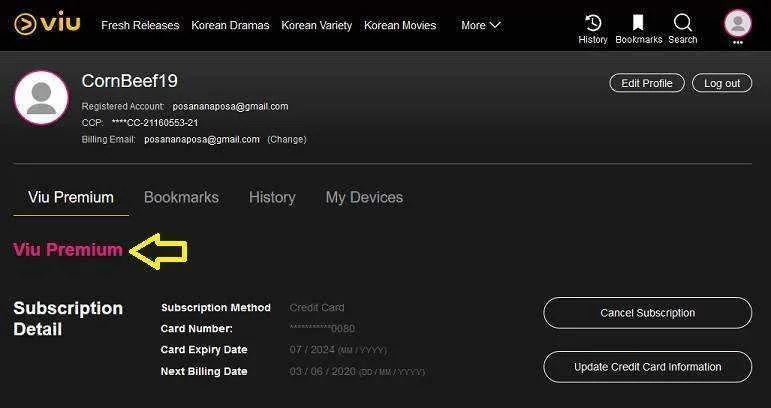The width and height of the screenshot is (771, 408).
Task: Browse Korean Dramas
Action: click(x=230, y=25)
